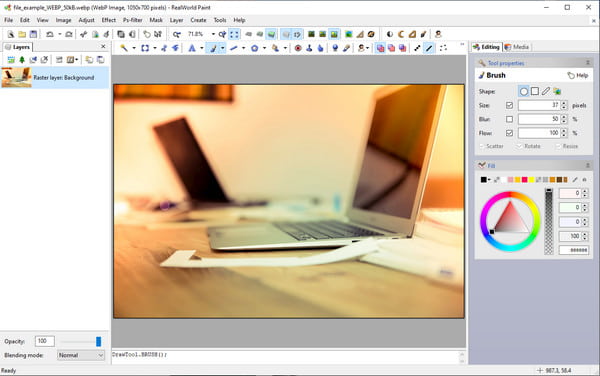This screenshot has height=376, width=600.
Task: Click the Redo arrow icon
Action: [69, 34]
